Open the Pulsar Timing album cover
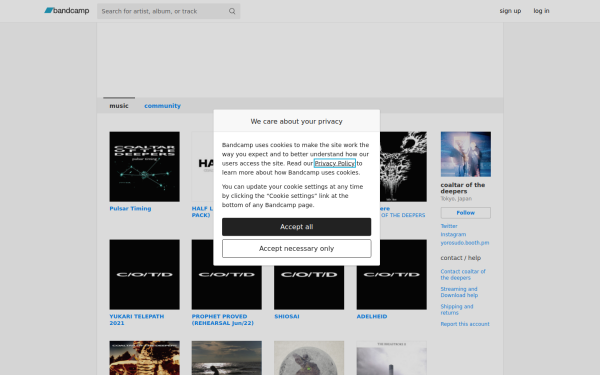This screenshot has height=375, width=600. click(x=144, y=166)
